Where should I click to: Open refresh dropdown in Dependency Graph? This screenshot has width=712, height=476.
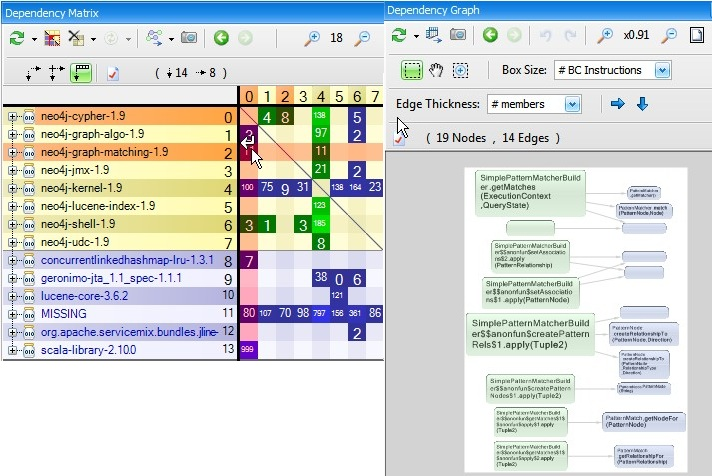[416, 36]
